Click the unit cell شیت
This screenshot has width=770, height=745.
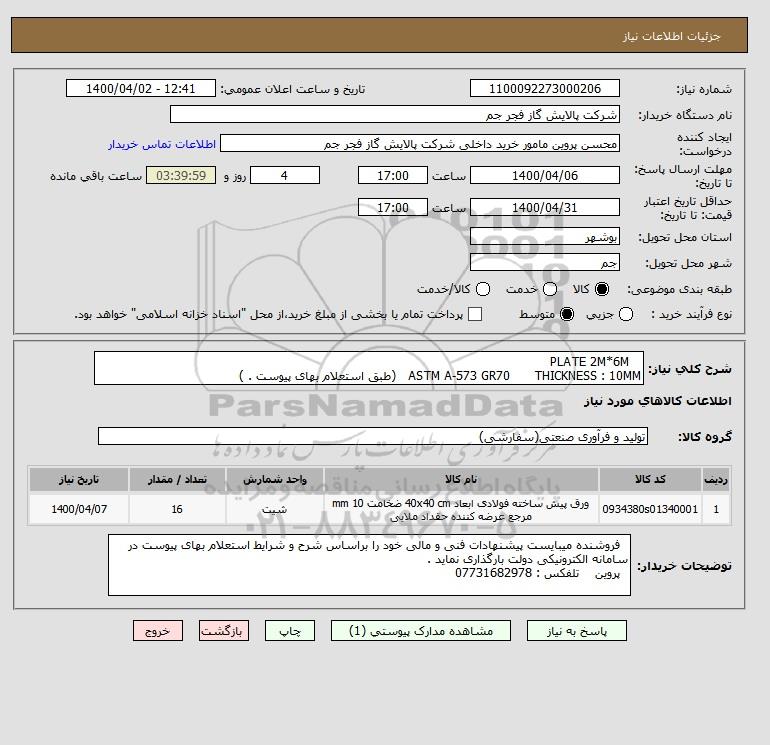tap(275, 509)
